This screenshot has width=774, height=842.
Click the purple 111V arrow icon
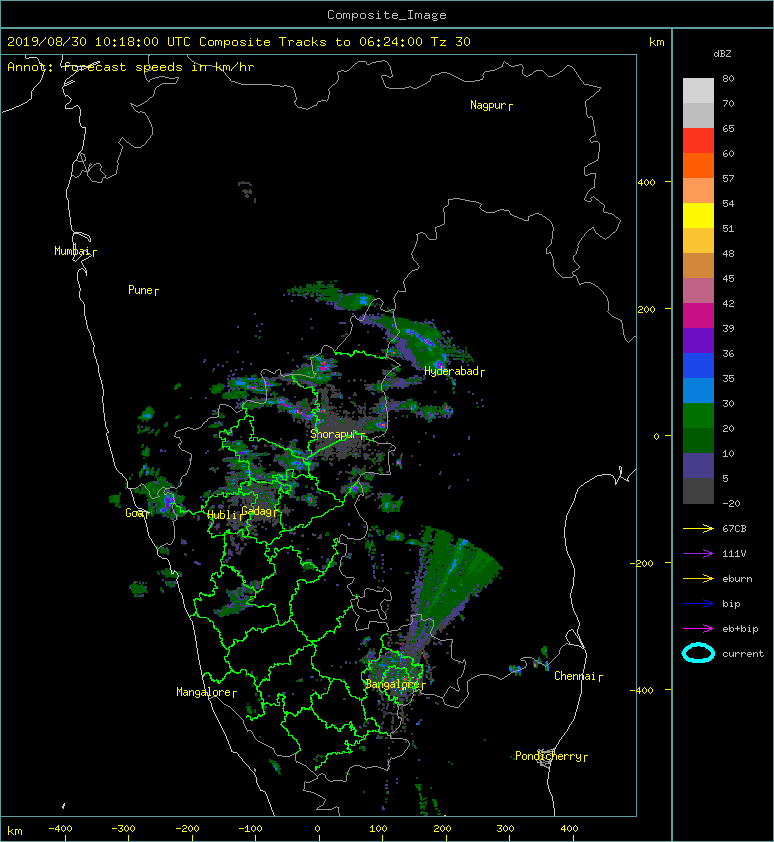pos(698,554)
